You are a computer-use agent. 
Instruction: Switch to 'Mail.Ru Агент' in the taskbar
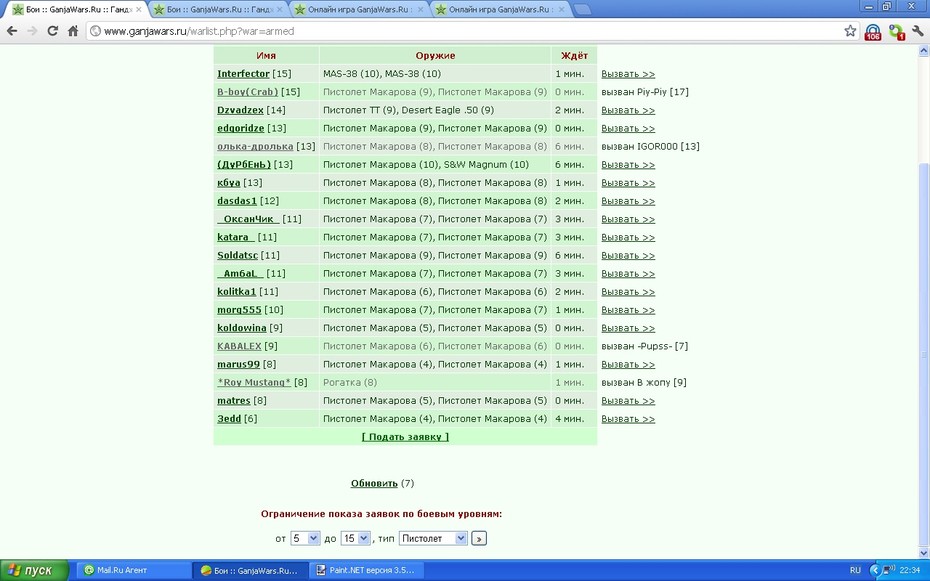(133, 570)
